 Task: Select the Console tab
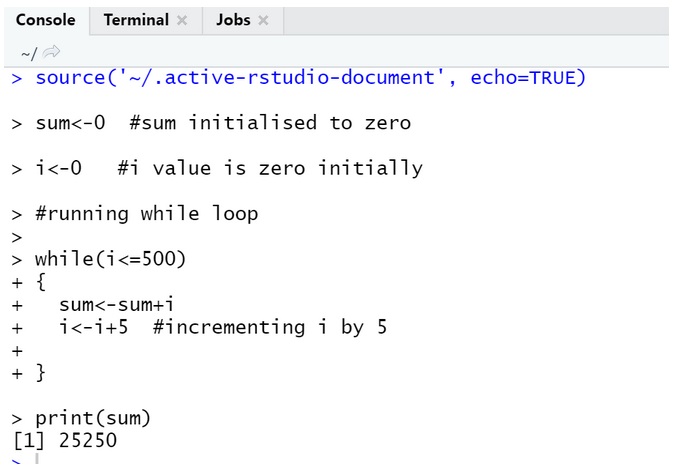[x=45, y=20]
